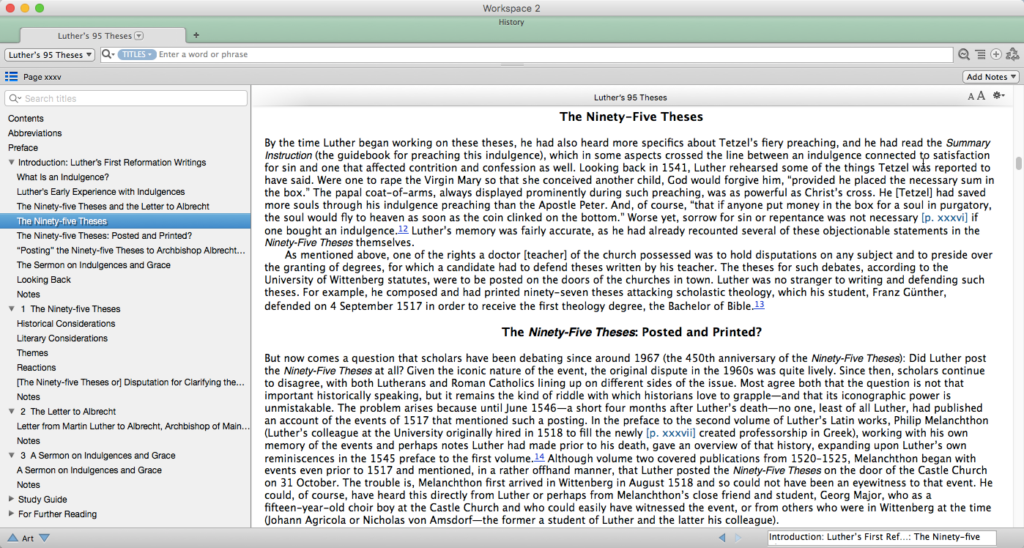Select The Ninety-five Theses: Posted and Printed?

(x=104, y=236)
